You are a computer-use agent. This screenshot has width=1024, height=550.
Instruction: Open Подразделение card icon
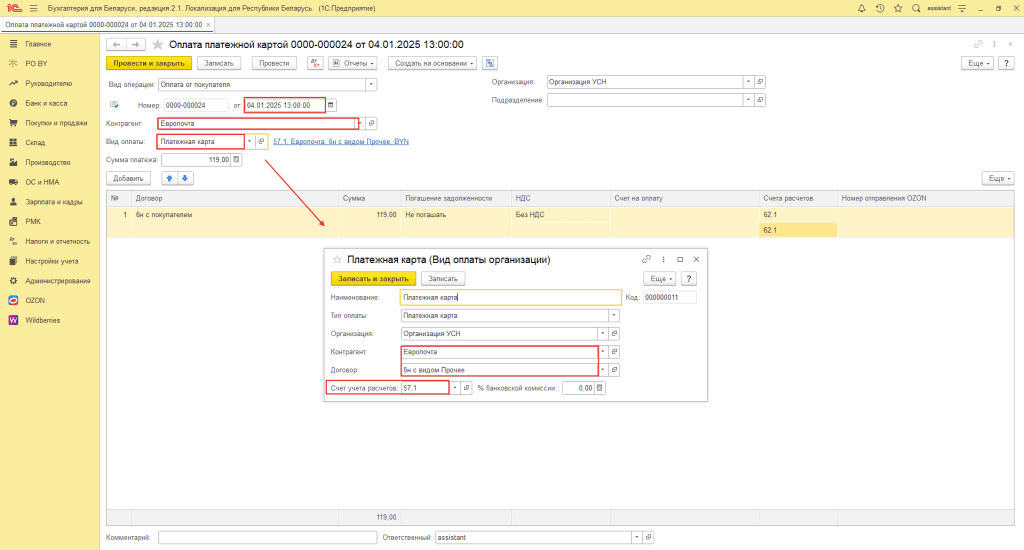click(760, 100)
